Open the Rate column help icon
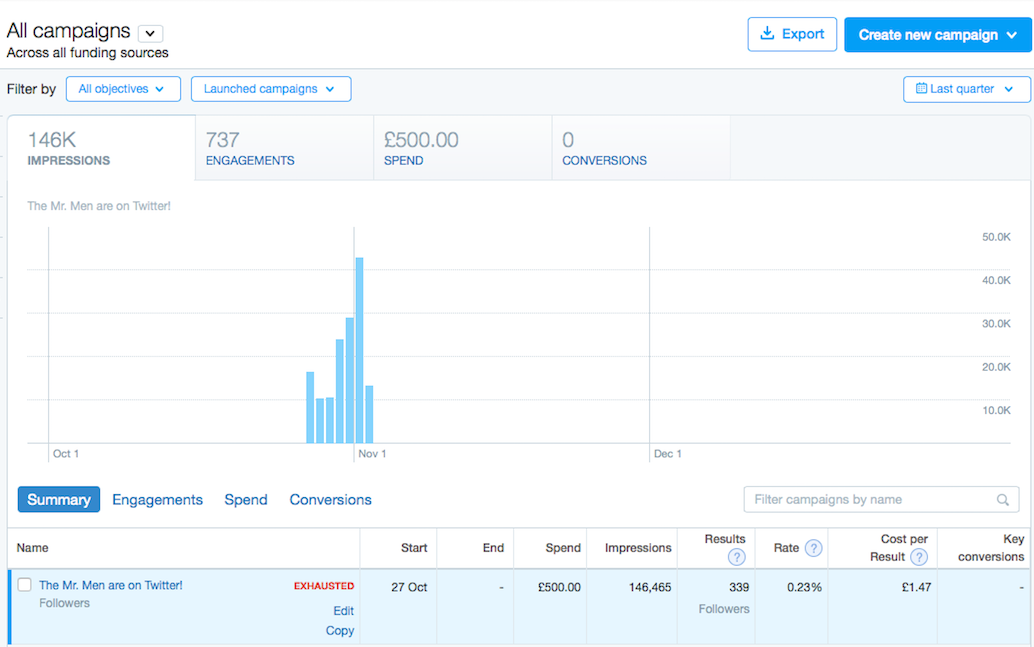The image size is (1034, 647). tap(814, 548)
